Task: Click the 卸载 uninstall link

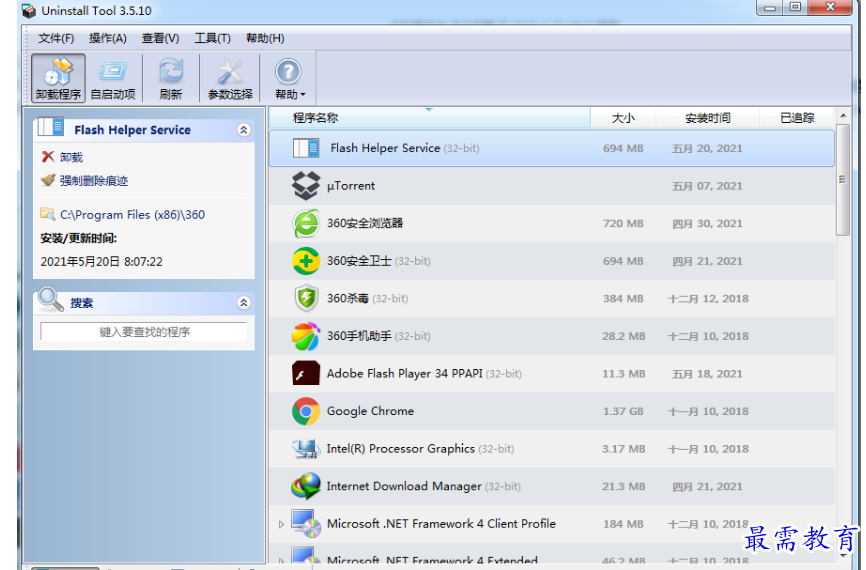Action: 71,157
